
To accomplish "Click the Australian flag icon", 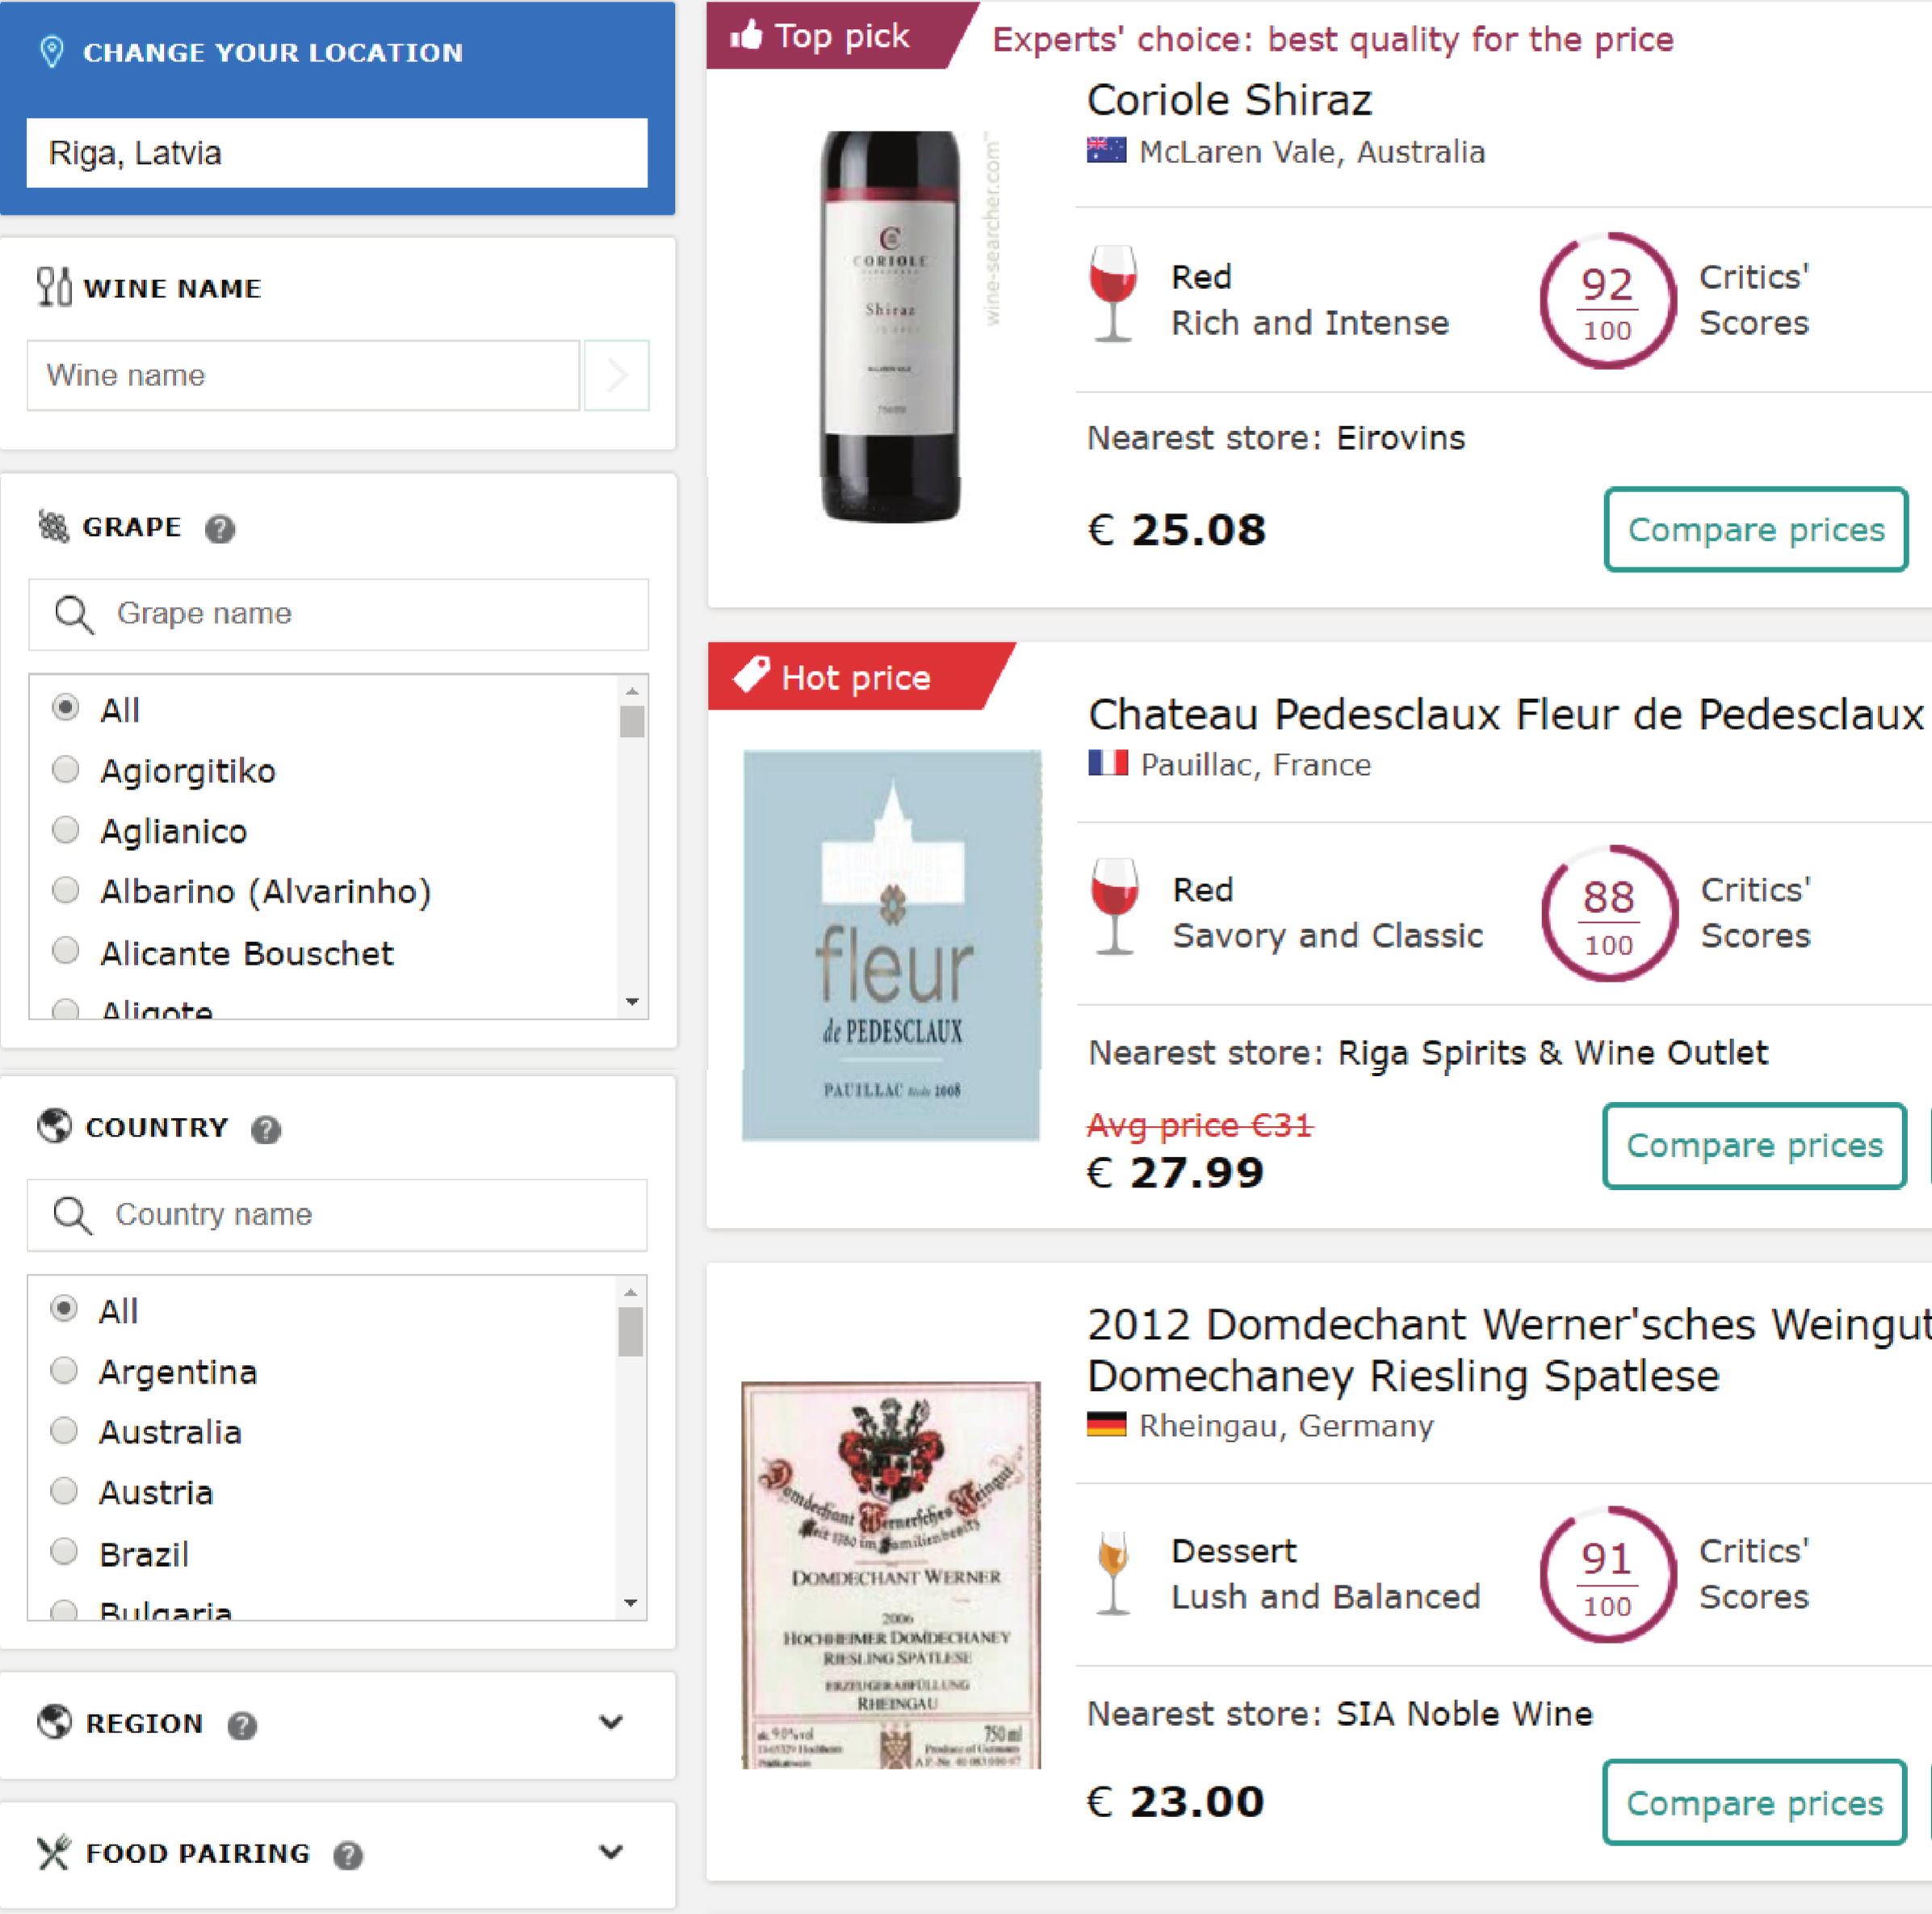I will point(1106,151).
